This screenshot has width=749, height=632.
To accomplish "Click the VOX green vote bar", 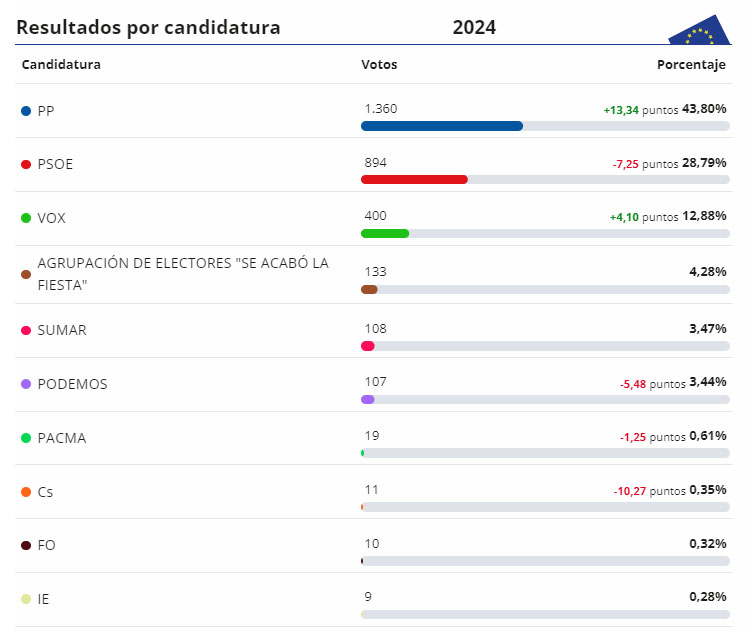I will click(x=385, y=233).
